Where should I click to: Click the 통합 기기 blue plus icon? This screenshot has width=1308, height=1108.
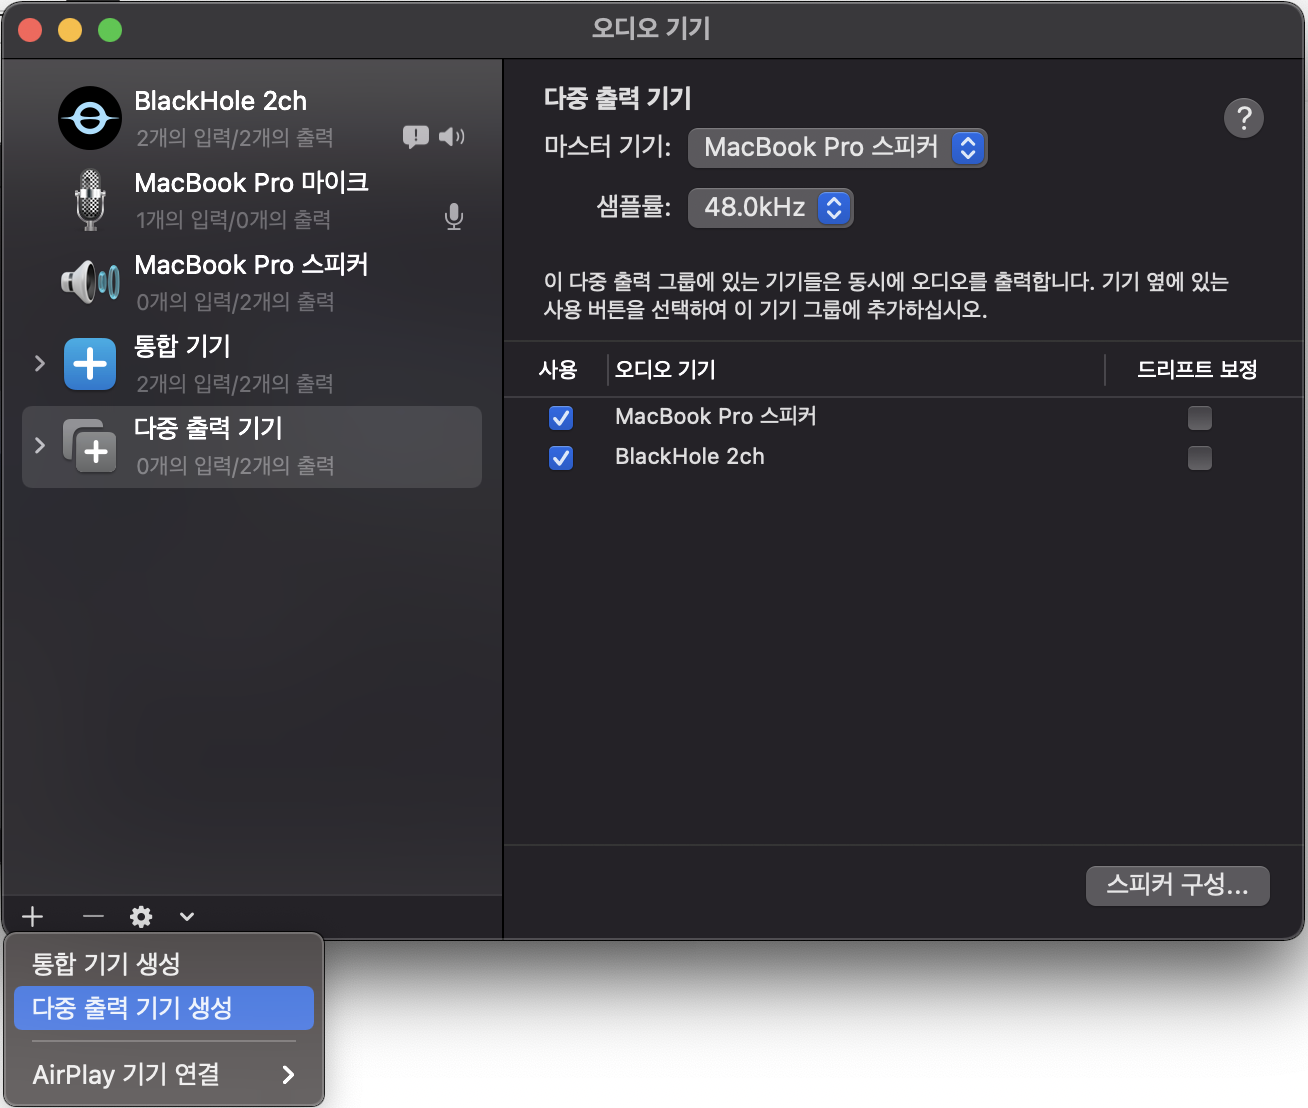coord(90,363)
